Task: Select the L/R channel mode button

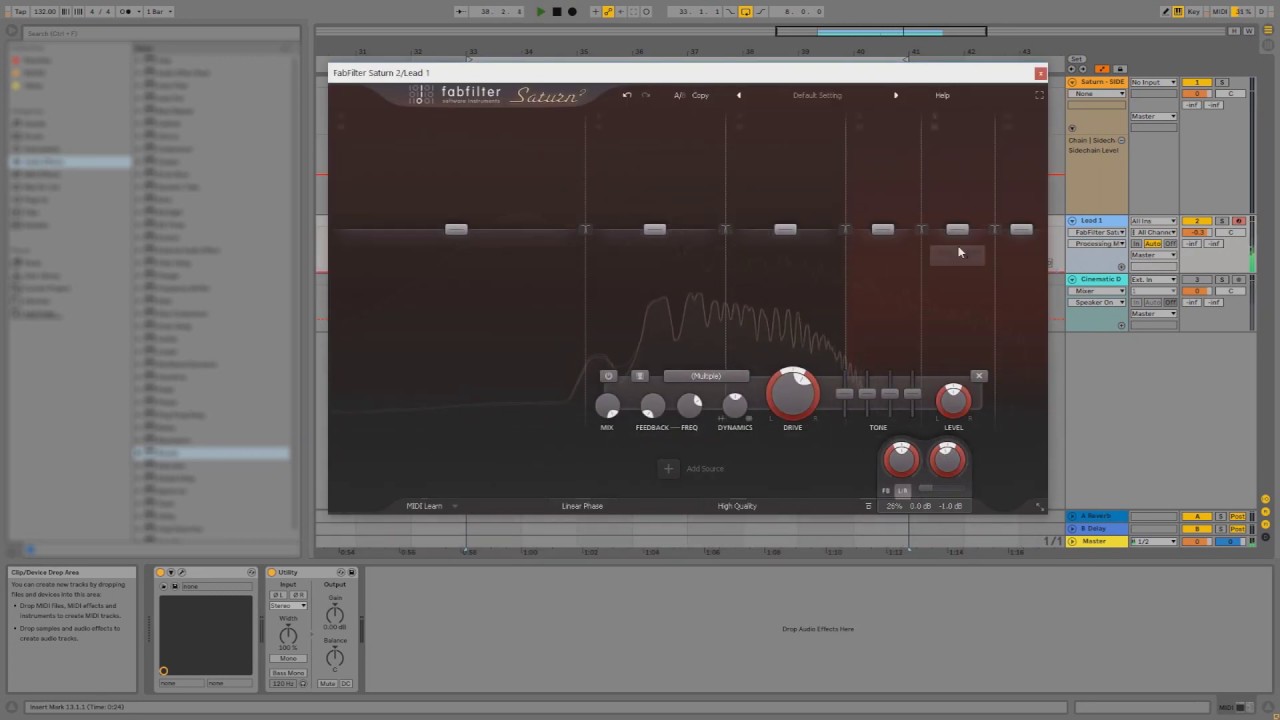Action: click(x=903, y=491)
